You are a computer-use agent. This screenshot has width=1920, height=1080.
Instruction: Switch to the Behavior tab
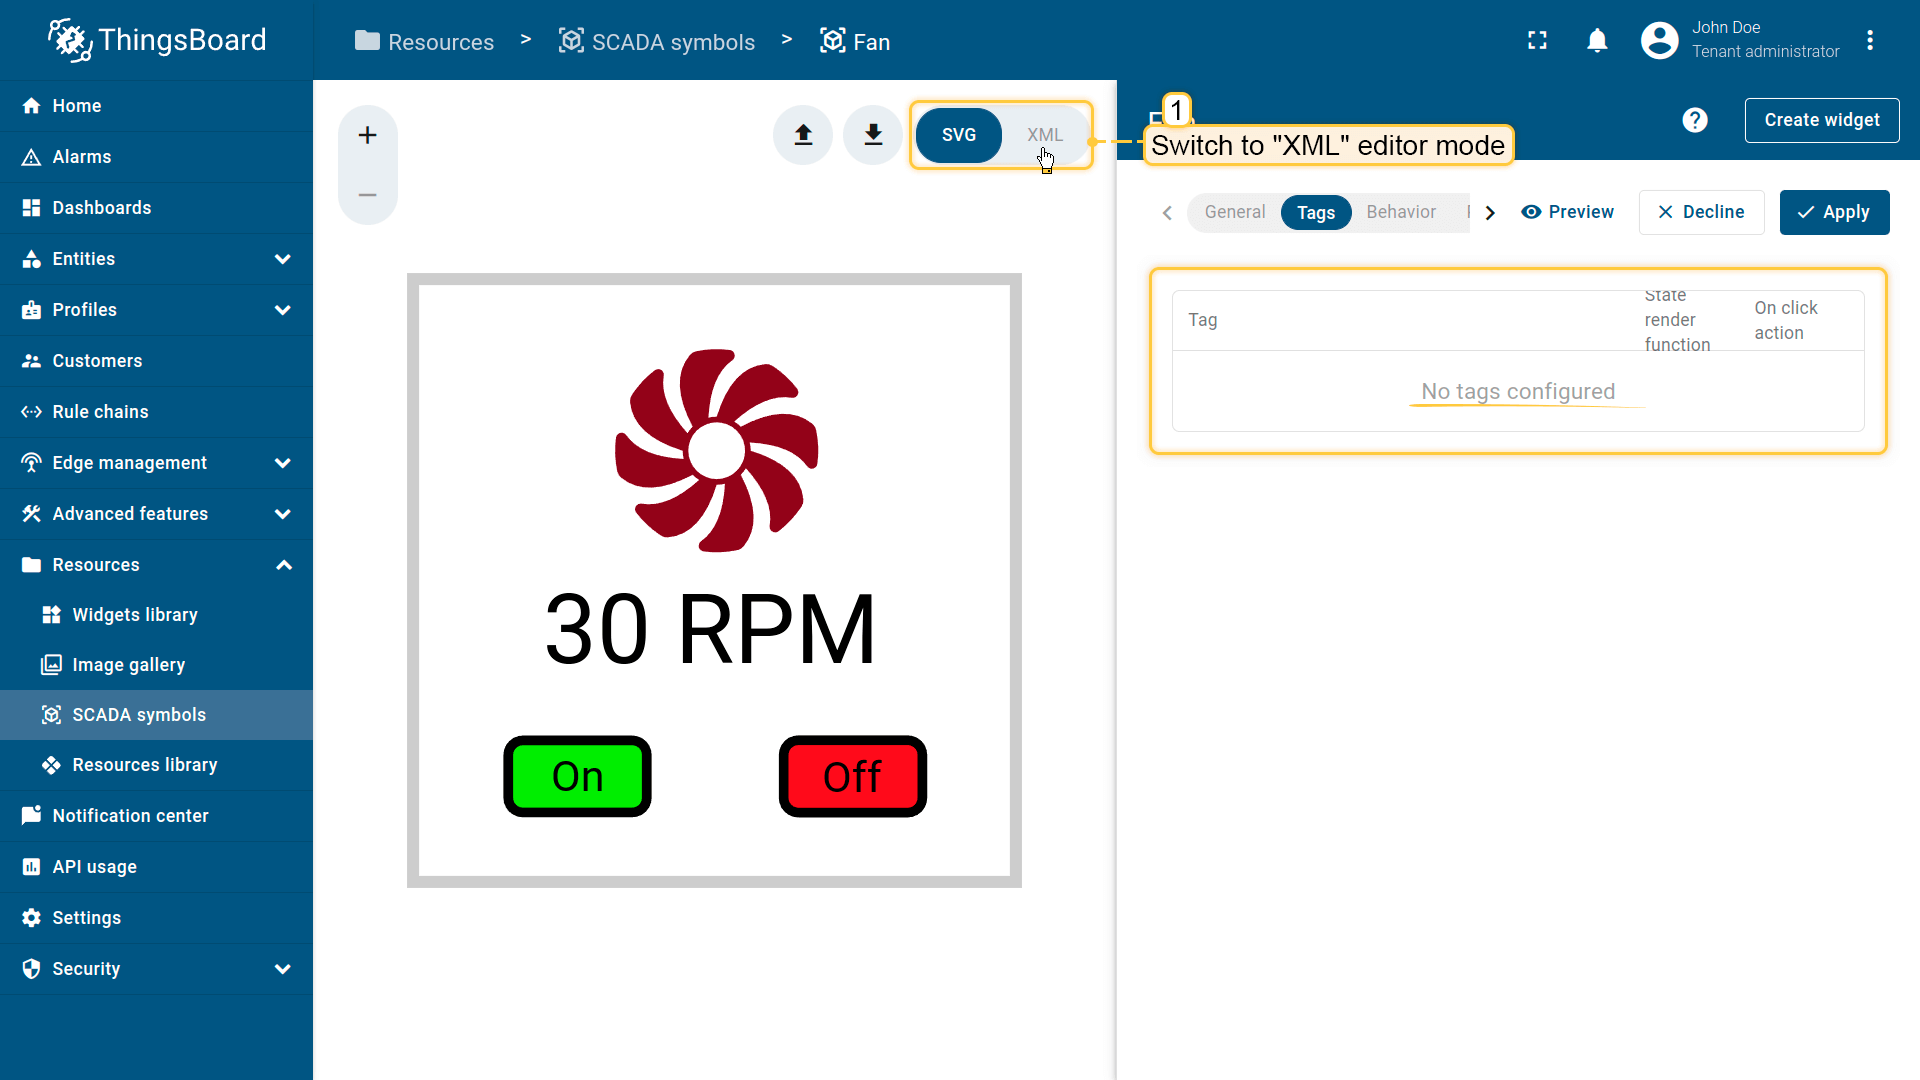pos(1400,212)
